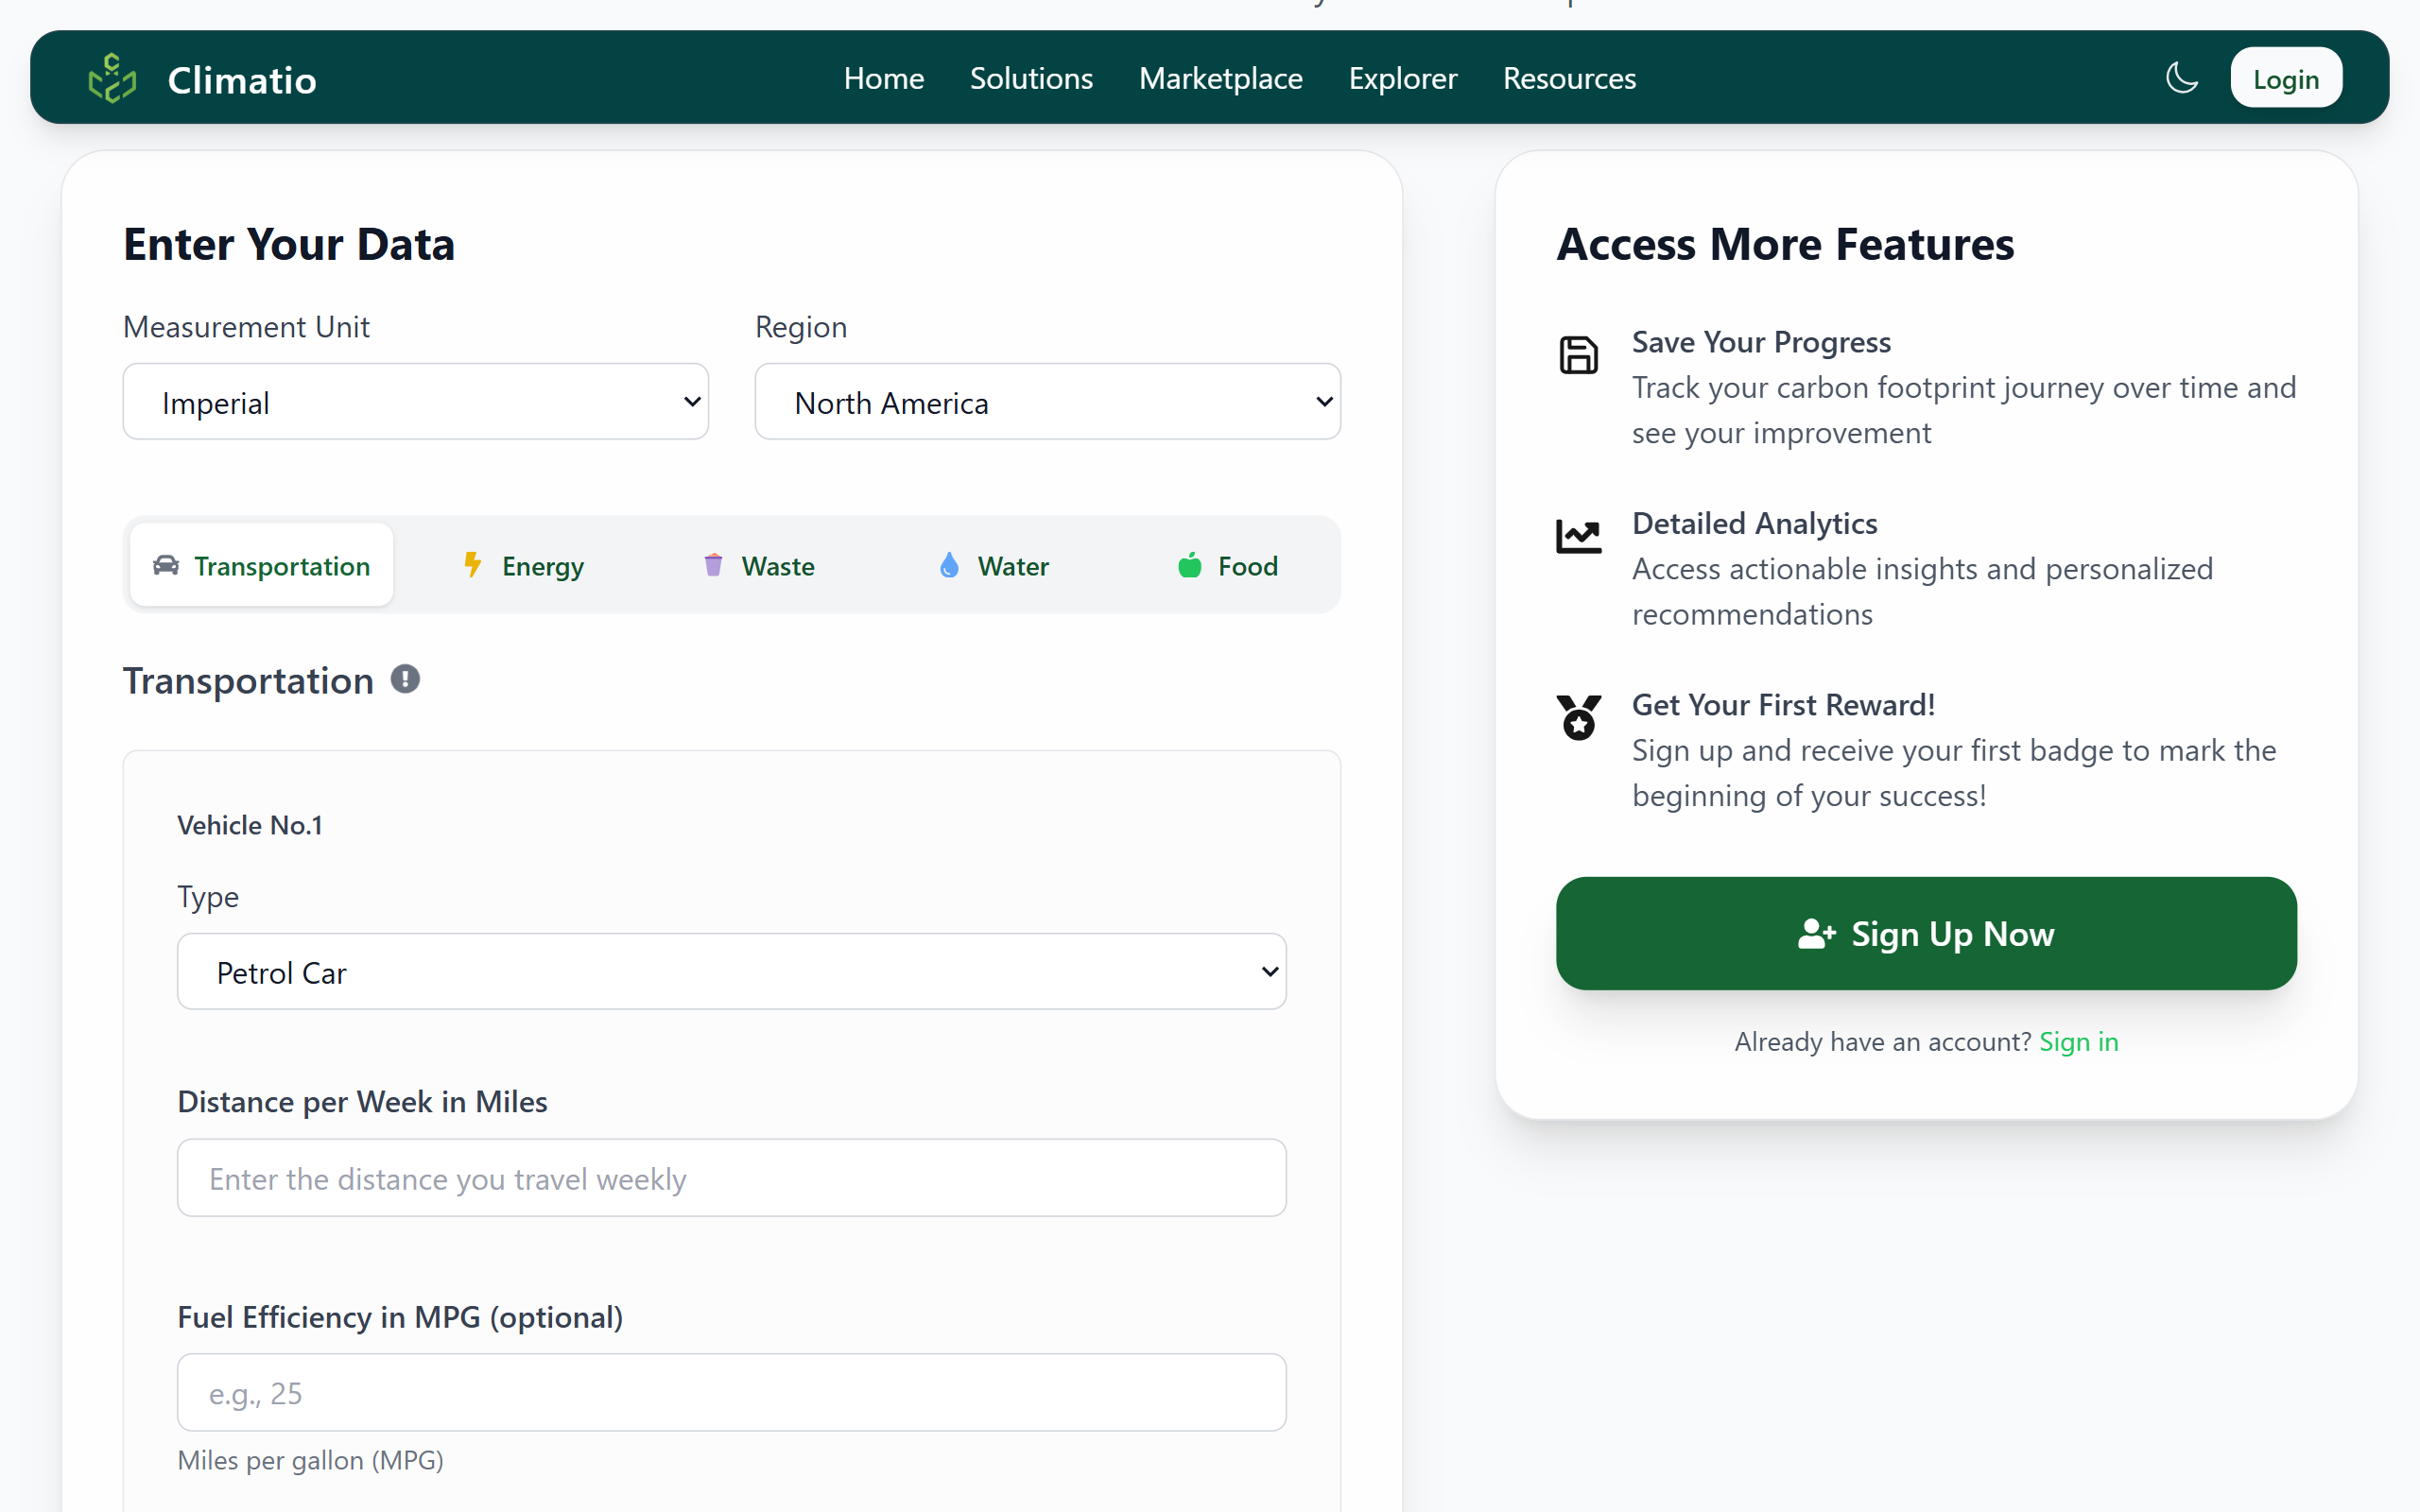2420x1512 pixels.
Task: Expand the Region dropdown showing North America
Action: pos(1047,402)
